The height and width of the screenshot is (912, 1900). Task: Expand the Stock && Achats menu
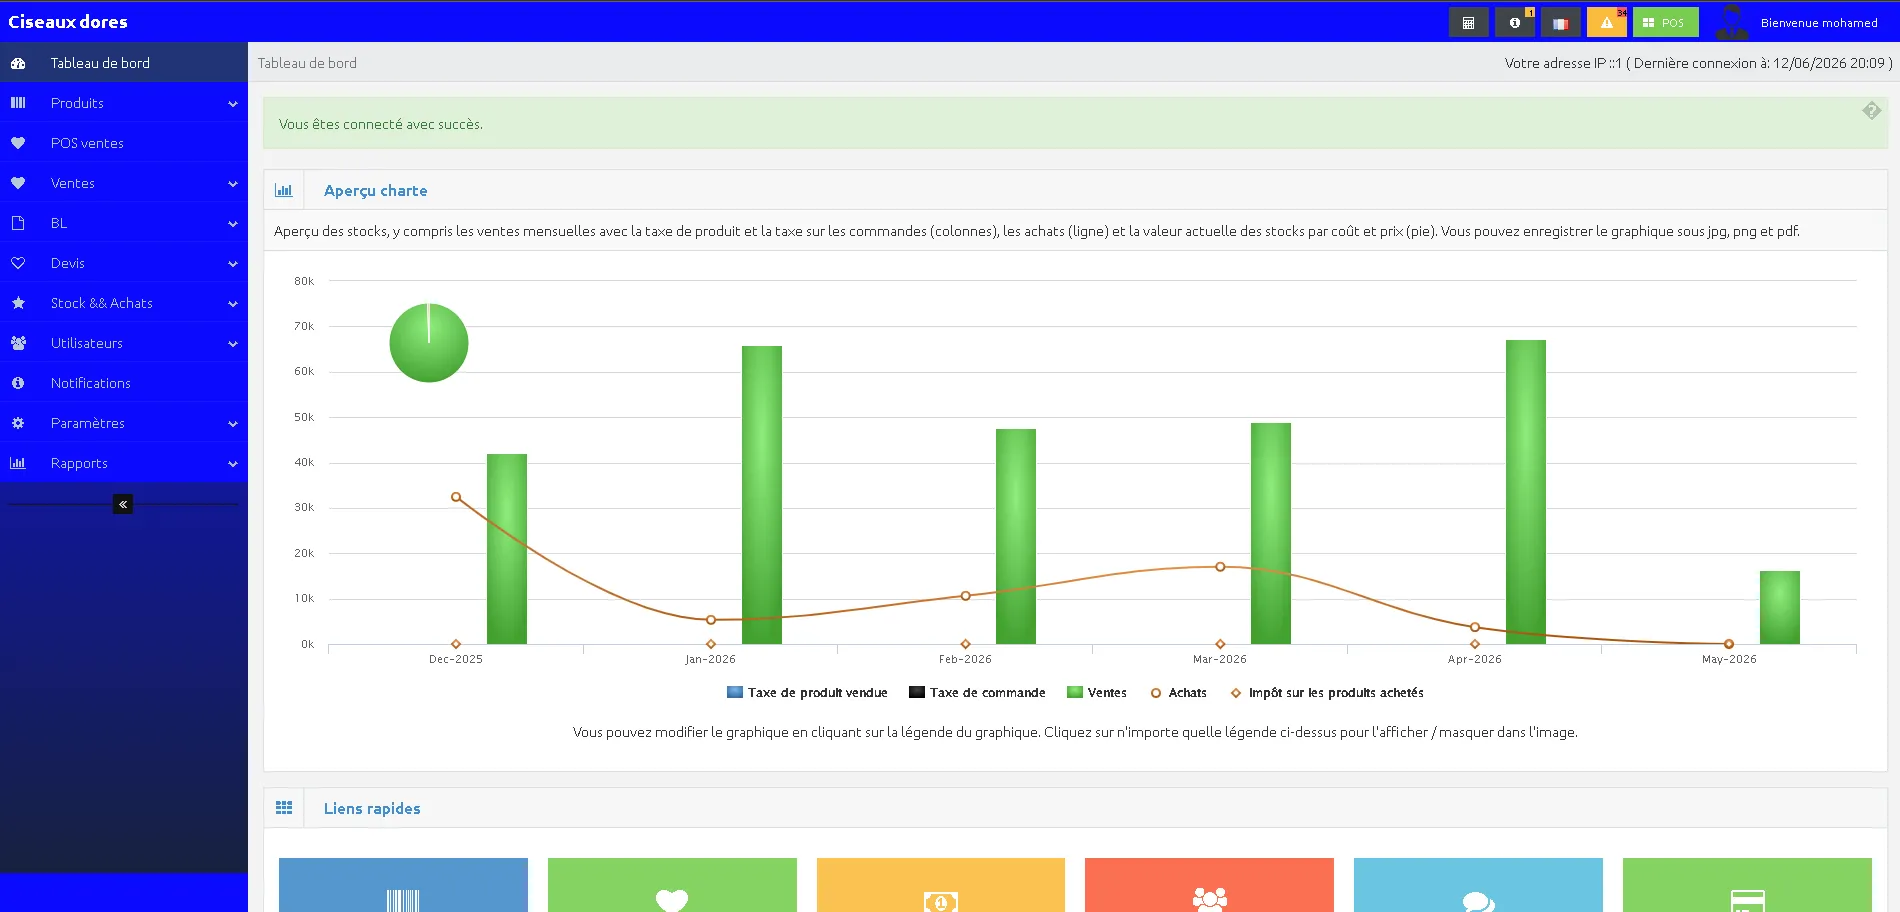[x=124, y=303]
